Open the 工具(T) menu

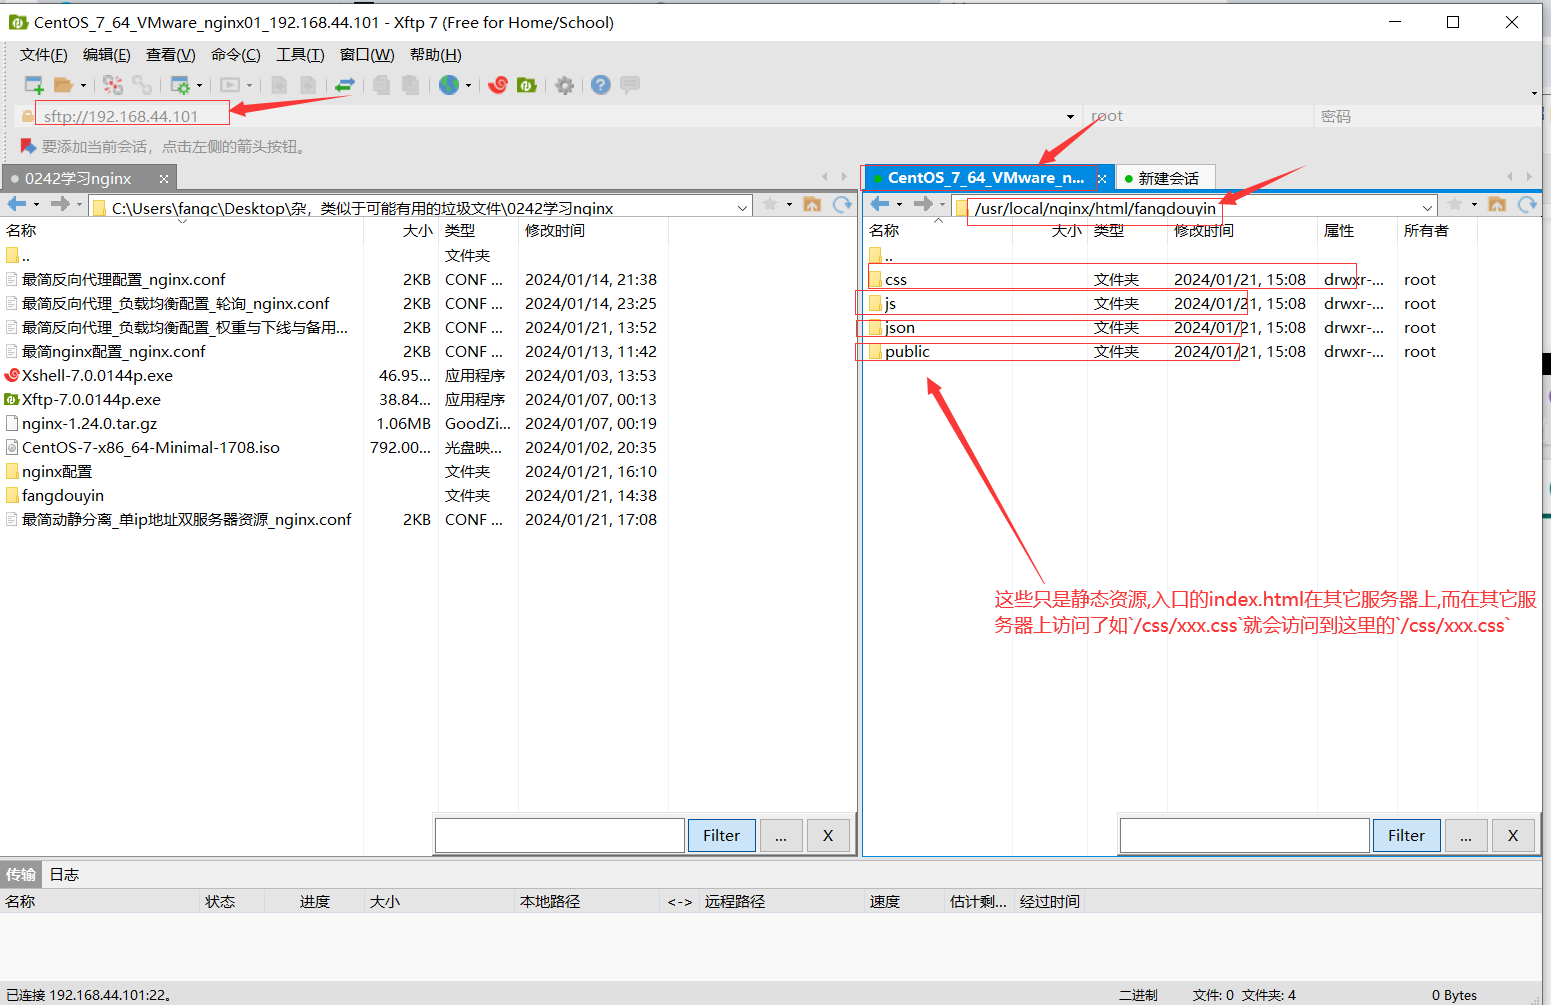301,55
